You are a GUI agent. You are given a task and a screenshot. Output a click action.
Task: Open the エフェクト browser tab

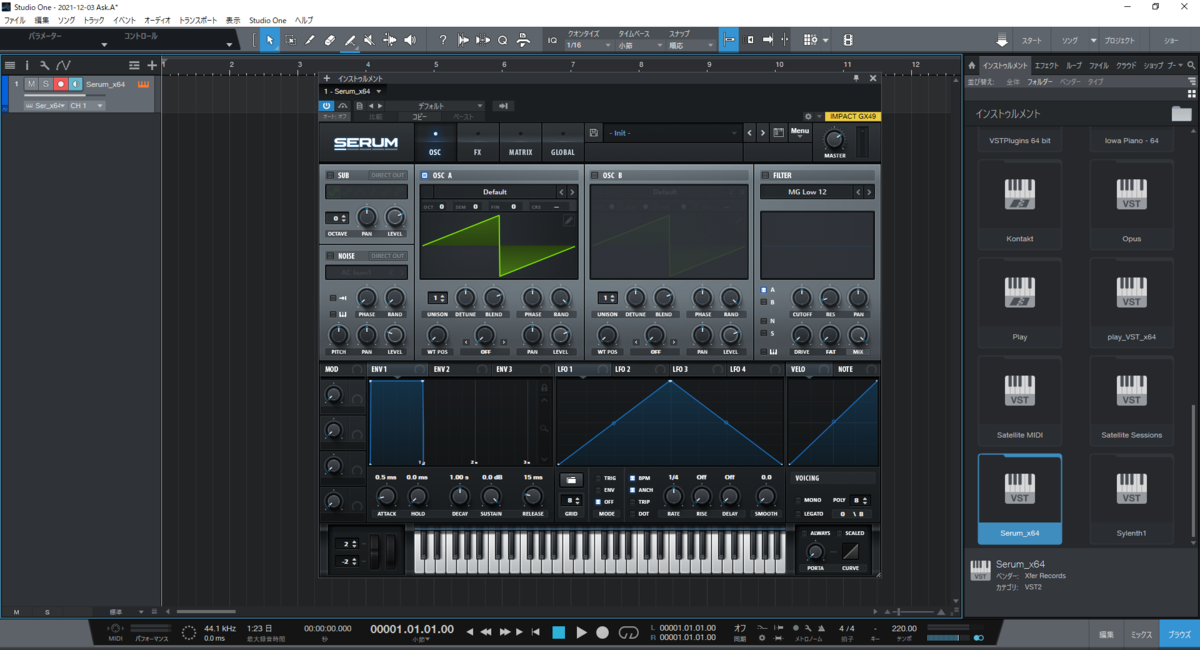tap(1046, 65)
